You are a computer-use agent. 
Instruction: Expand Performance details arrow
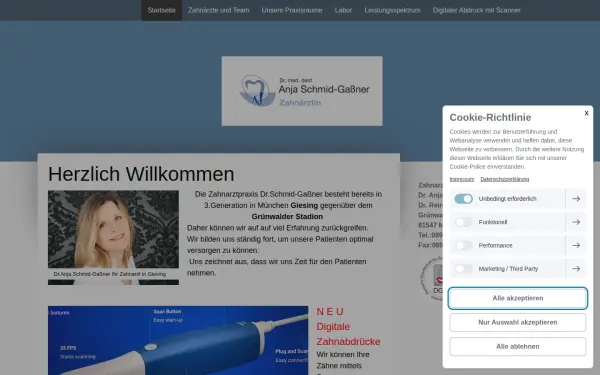click(x=576, y=245)
